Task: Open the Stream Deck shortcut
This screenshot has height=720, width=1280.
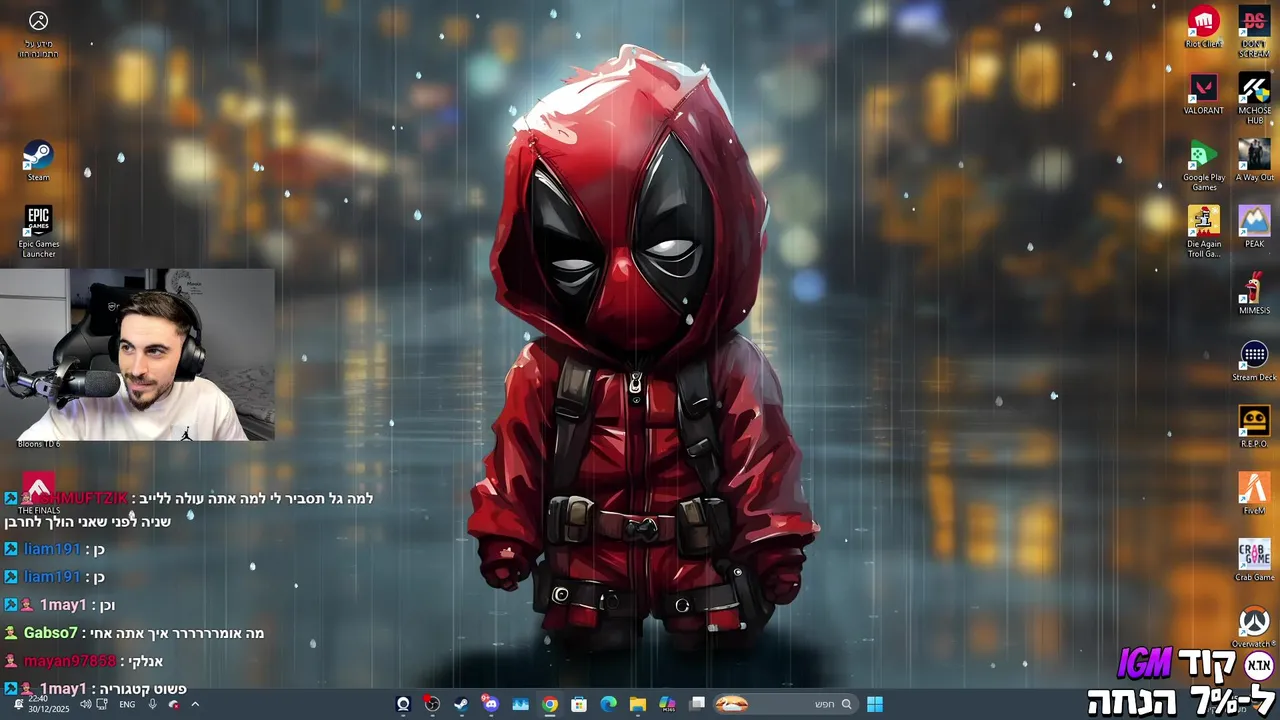Action: (1254, 361)
